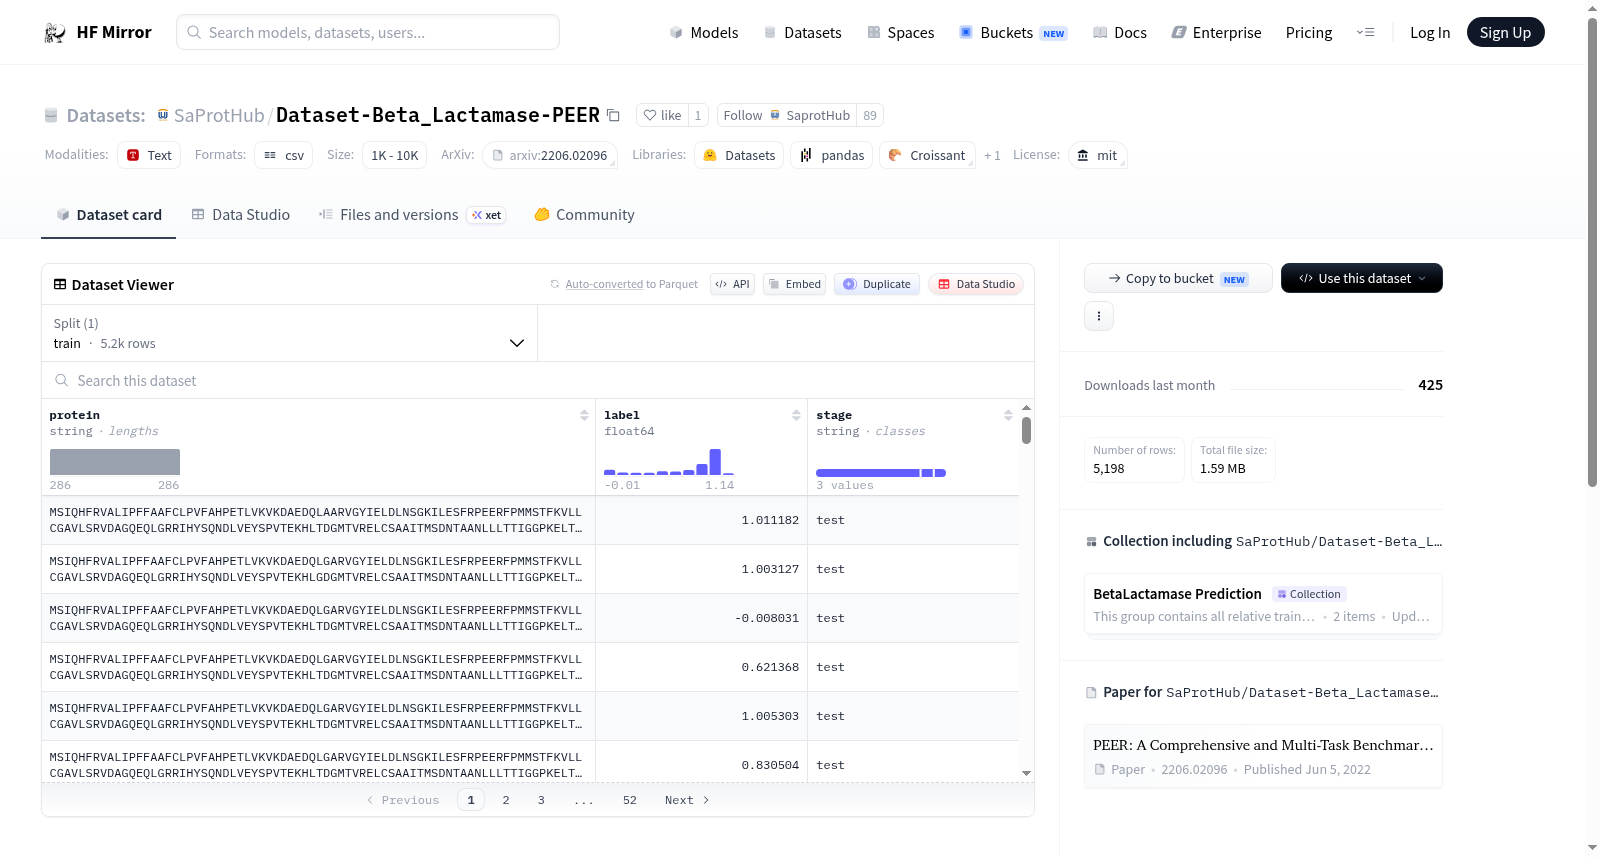The image size is (1600, 857).
Task: Open Datasets in the top navigation
Action: click(x=802, y=33)
